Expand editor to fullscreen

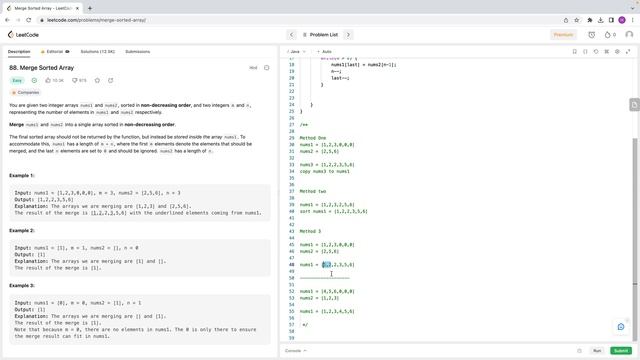point(628,52)
